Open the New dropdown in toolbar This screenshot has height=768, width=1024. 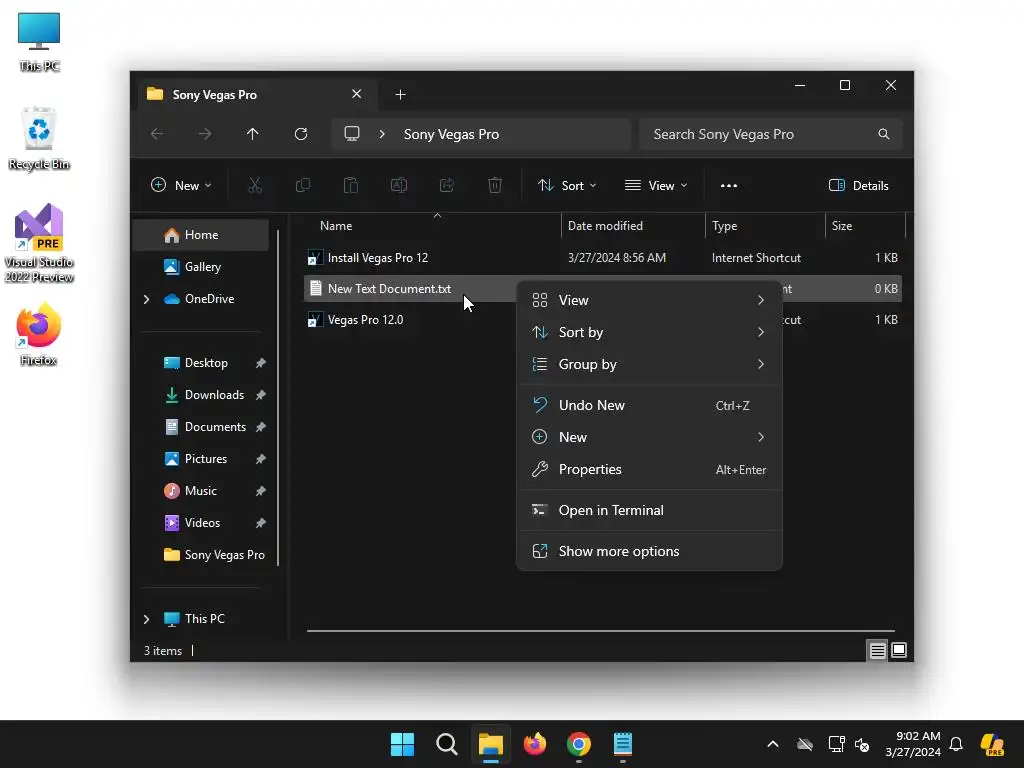[181, 185]
